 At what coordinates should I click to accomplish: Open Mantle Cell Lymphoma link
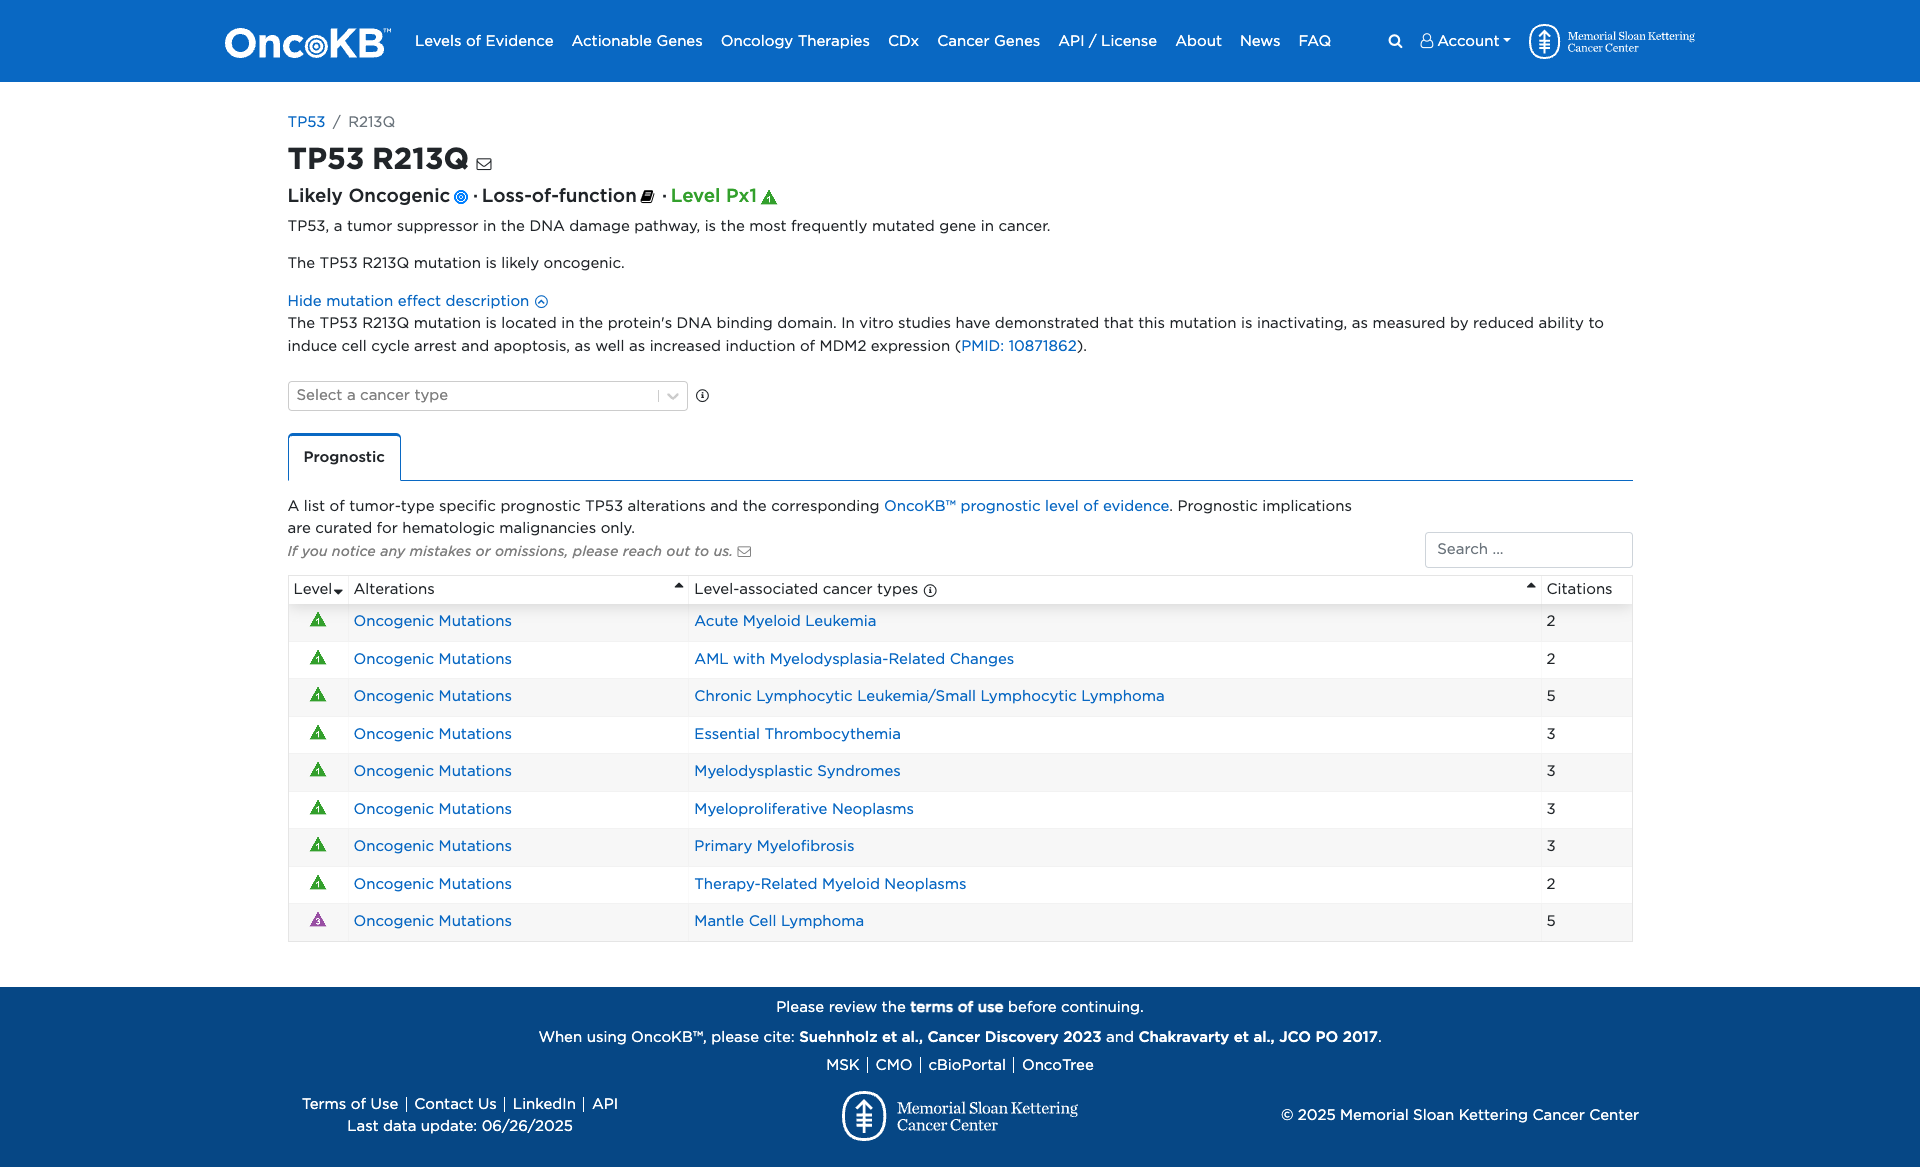779,921
